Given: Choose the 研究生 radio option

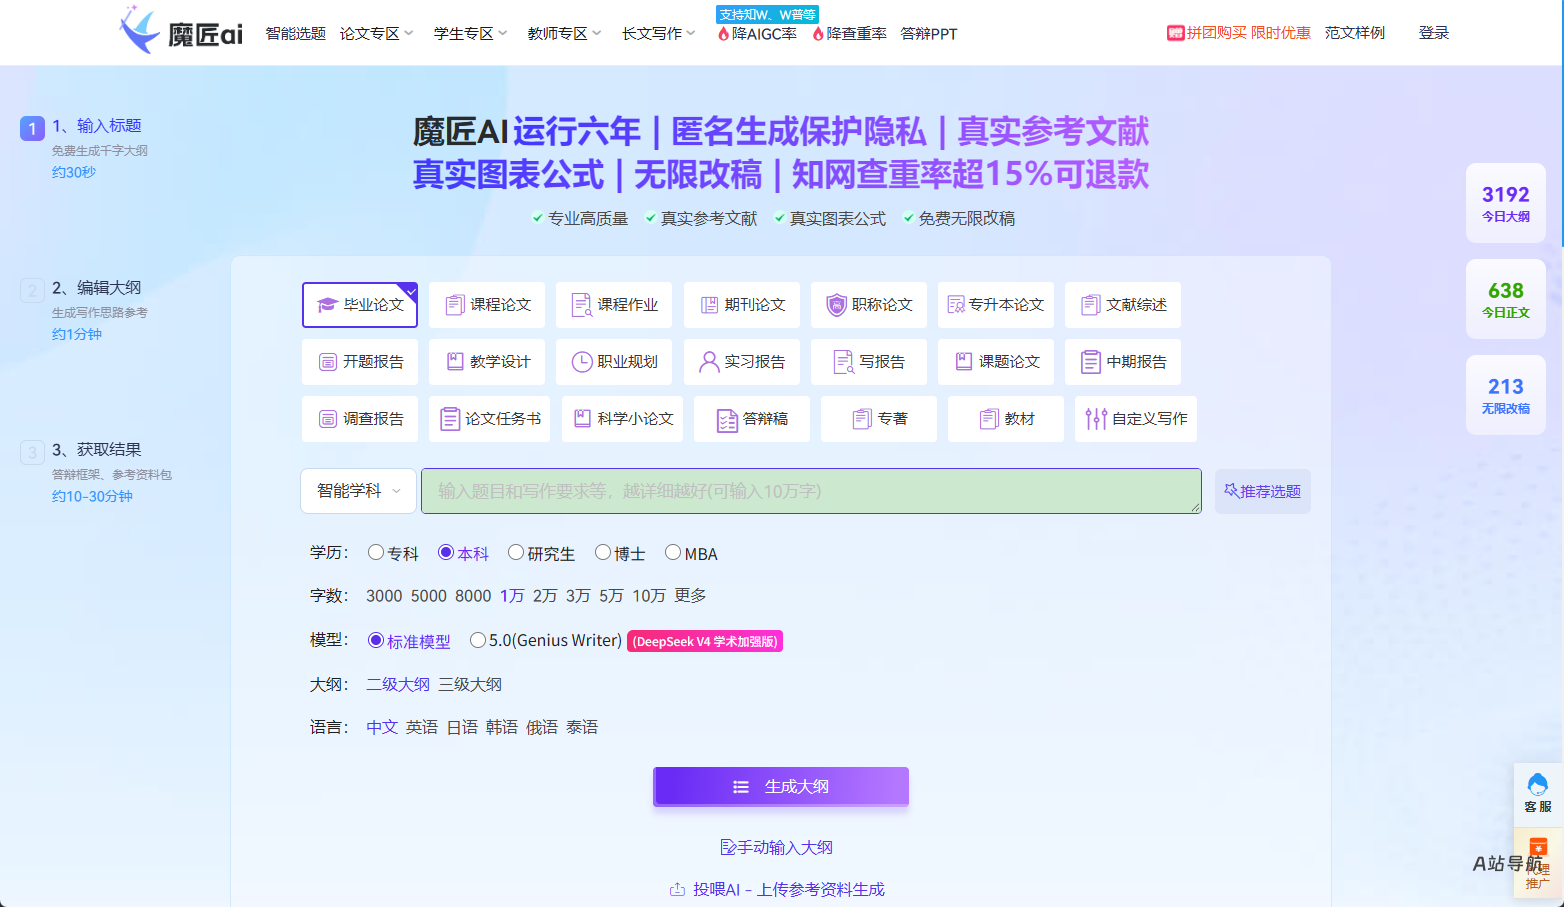Looking at the screenshot, I should 516,552.
